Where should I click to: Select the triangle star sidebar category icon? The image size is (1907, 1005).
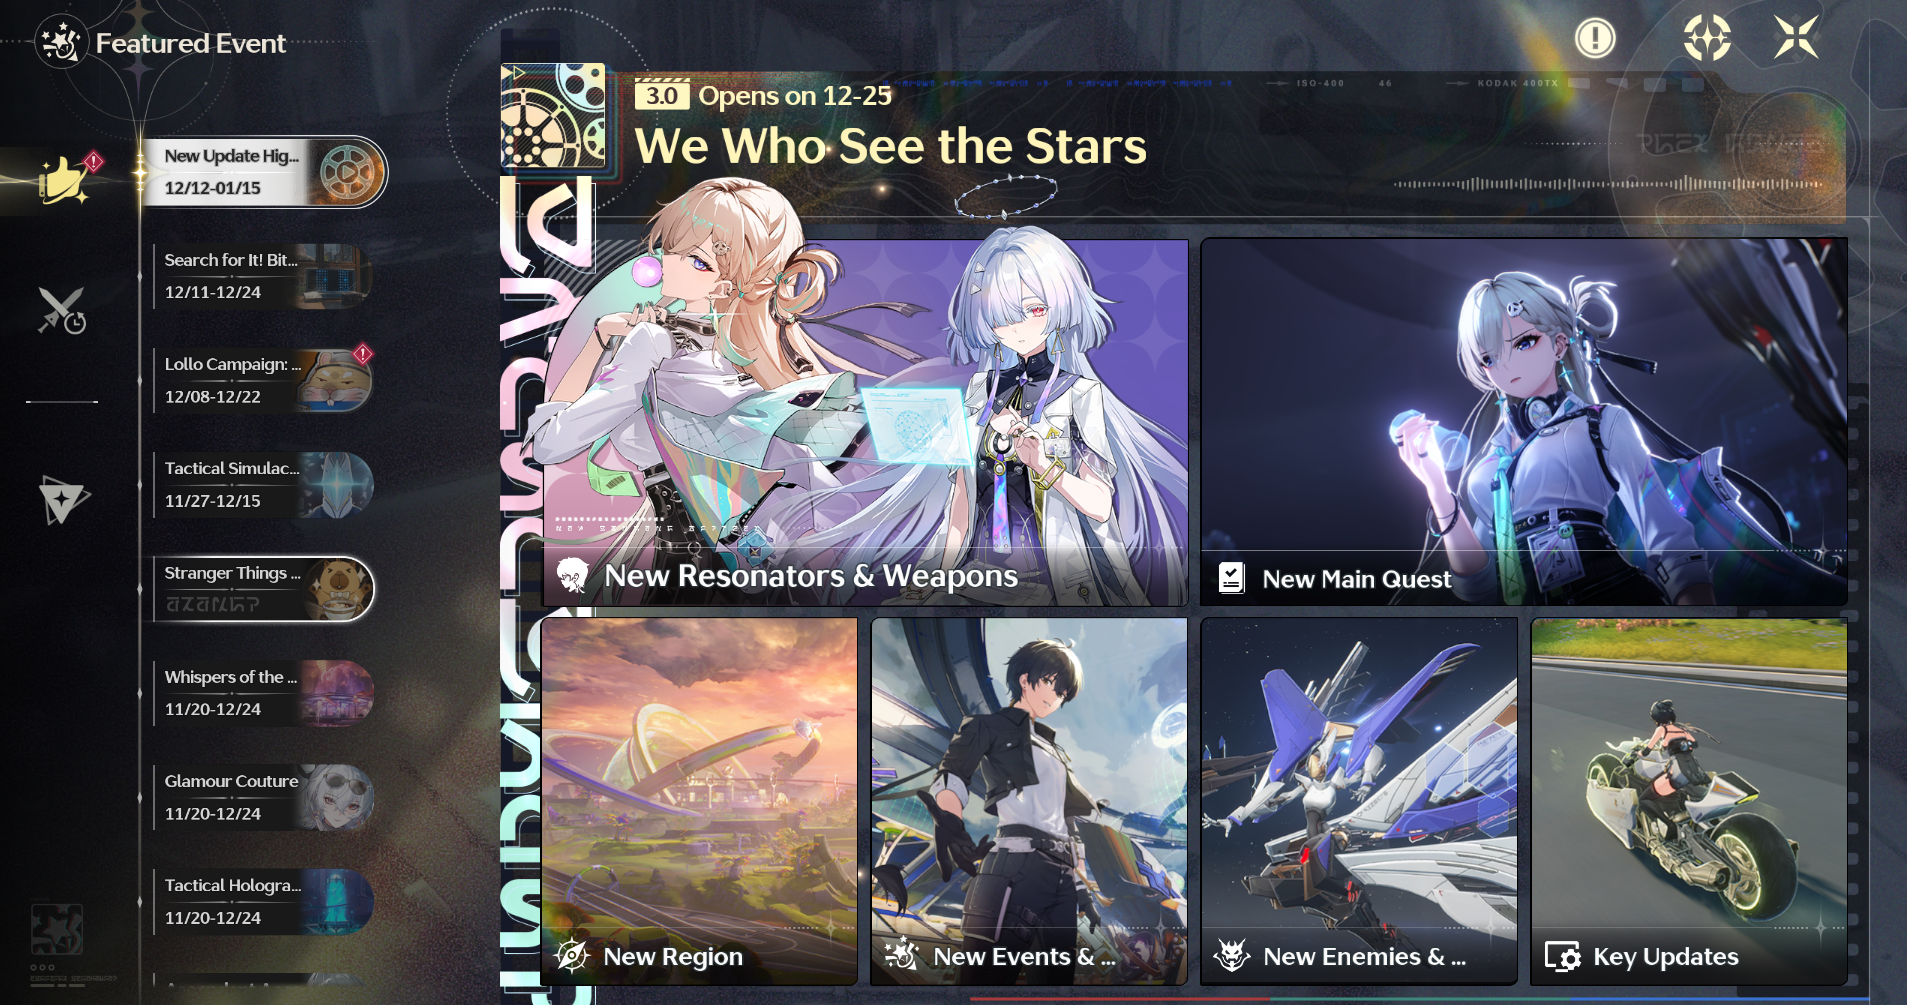63,498
